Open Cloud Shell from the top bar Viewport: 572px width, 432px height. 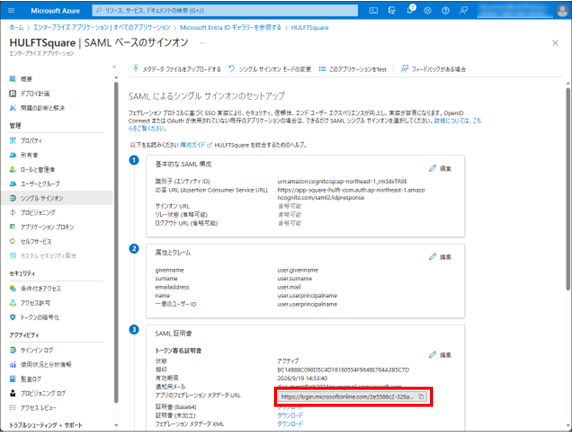pyautogui.click(x=374, y=11)
